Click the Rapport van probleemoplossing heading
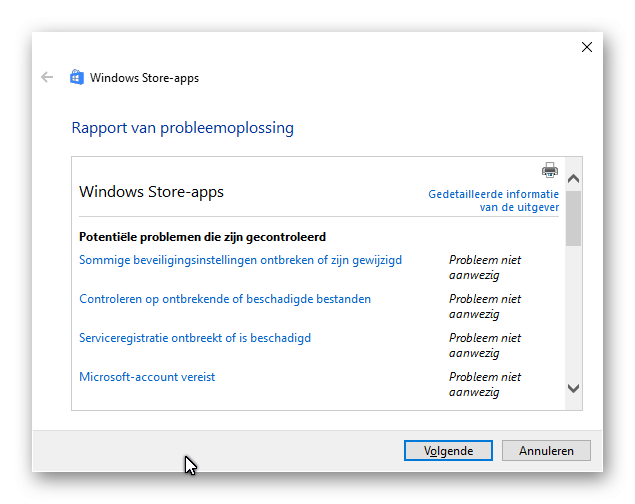The height and width of the screenshot is (504, 635). click(x=182, y=128)
